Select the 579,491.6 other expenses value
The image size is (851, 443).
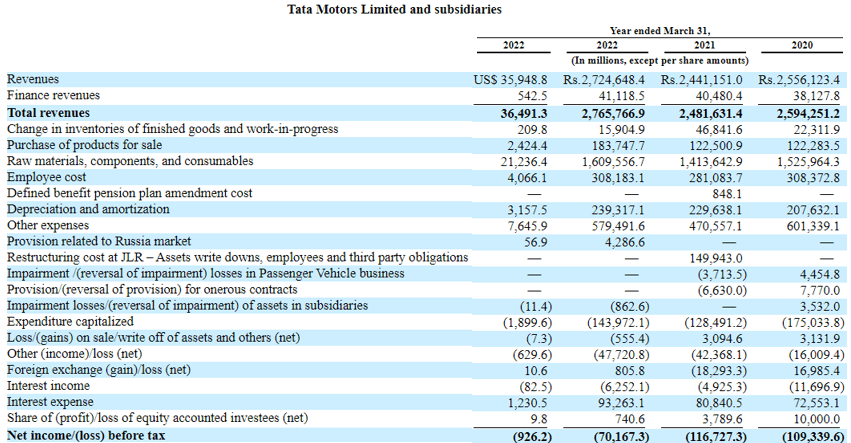coord(618,226)
